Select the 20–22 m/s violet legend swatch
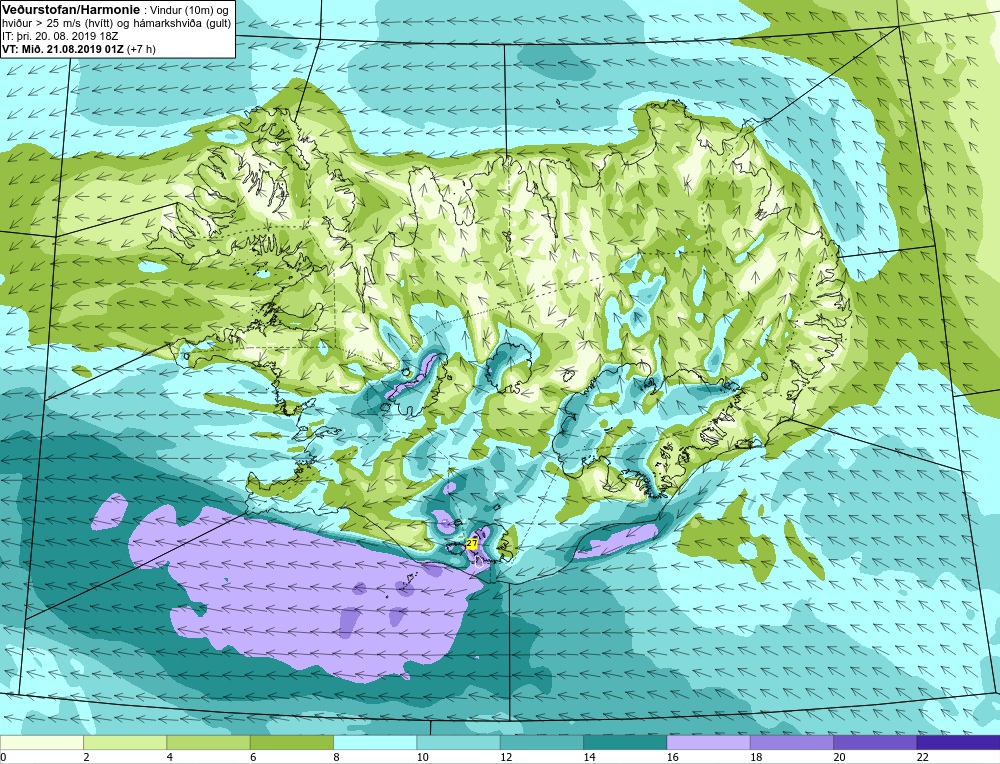Screen dimensions: 1000x764 tap(875, 742)
